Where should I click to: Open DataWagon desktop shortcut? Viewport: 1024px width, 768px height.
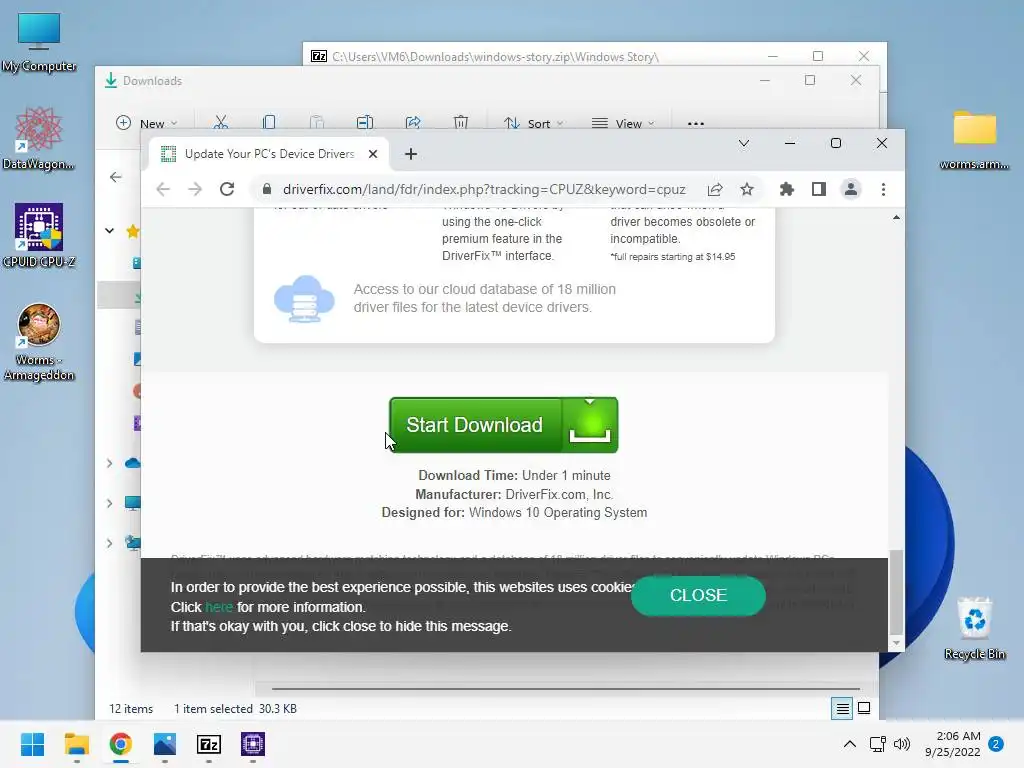[39, 138]
